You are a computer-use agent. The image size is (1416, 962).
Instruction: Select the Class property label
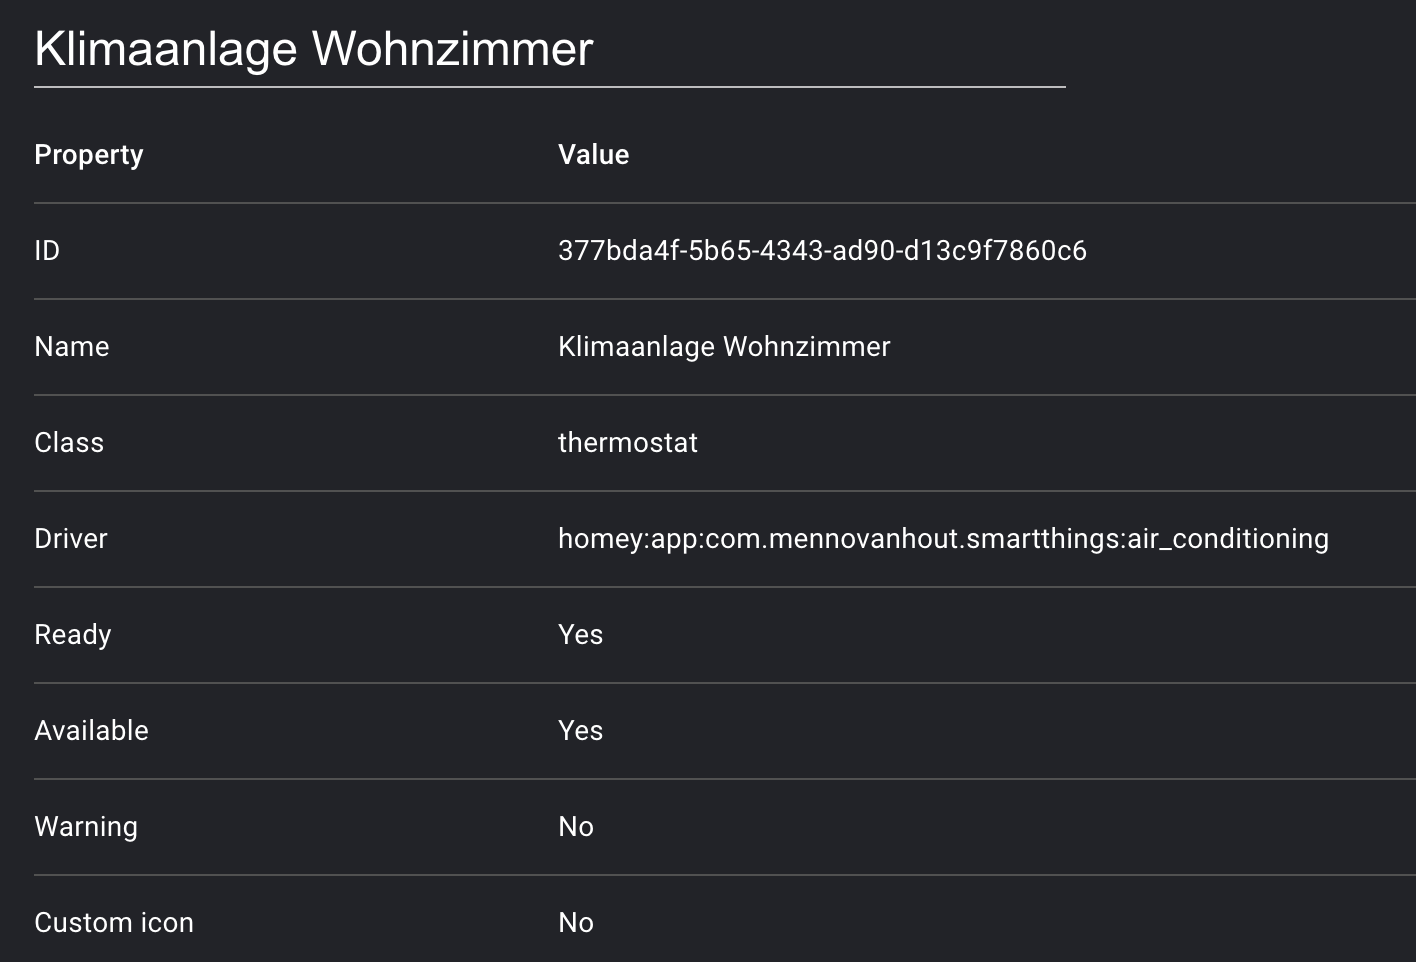click(x=69, y=443)
